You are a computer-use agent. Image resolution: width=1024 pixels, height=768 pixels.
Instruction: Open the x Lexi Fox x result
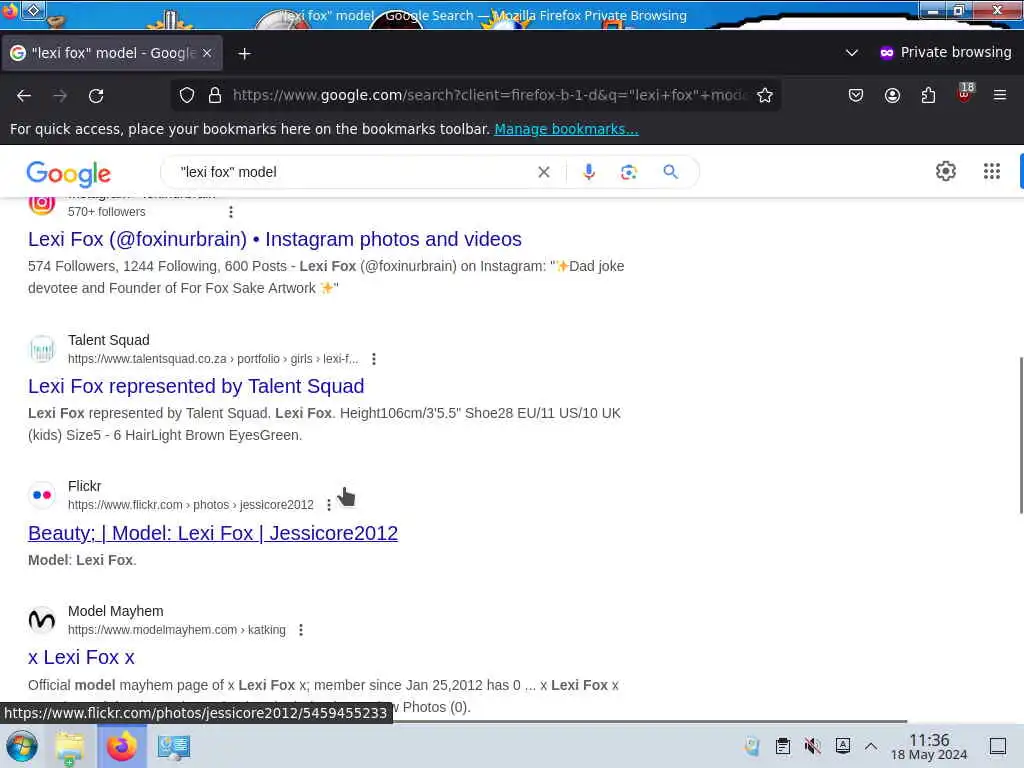pos(81,657)
